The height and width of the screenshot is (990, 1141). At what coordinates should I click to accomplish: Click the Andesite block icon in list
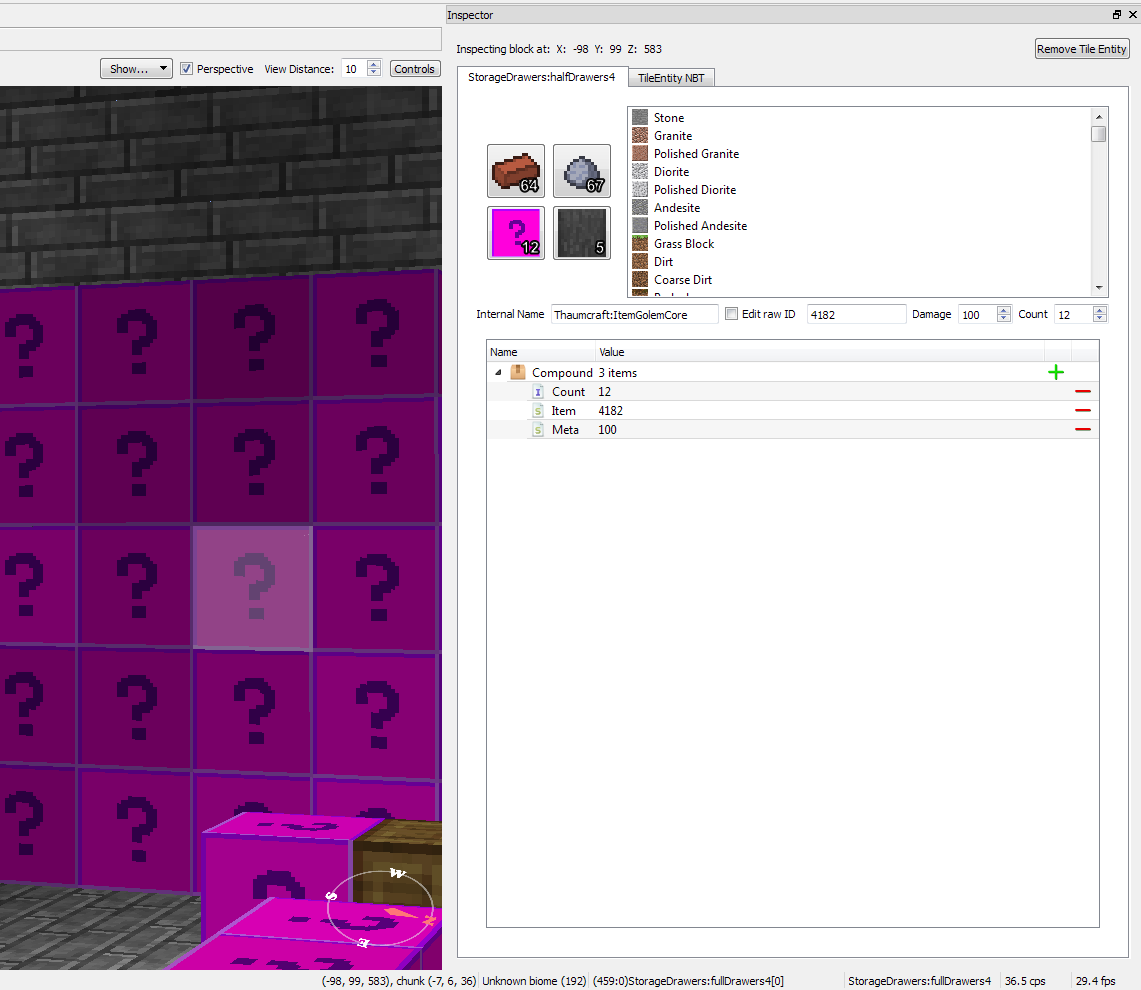click(640, 207)
